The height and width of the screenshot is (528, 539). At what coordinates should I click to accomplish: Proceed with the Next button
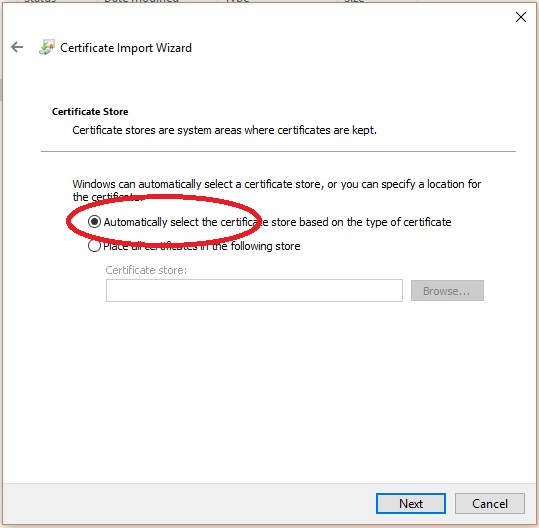click(410, 504)
